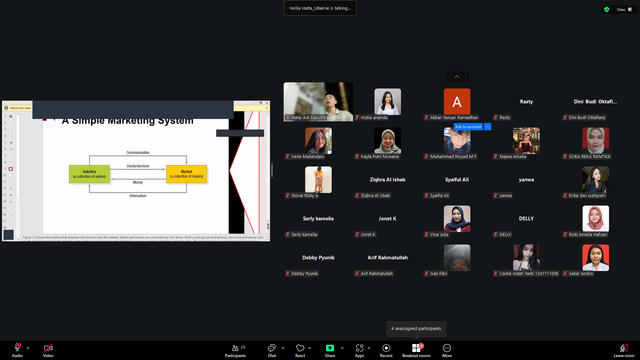The height and width of the screenshot is (360, 640).
Task: Open the View layout menu
Action: (624, 9)
